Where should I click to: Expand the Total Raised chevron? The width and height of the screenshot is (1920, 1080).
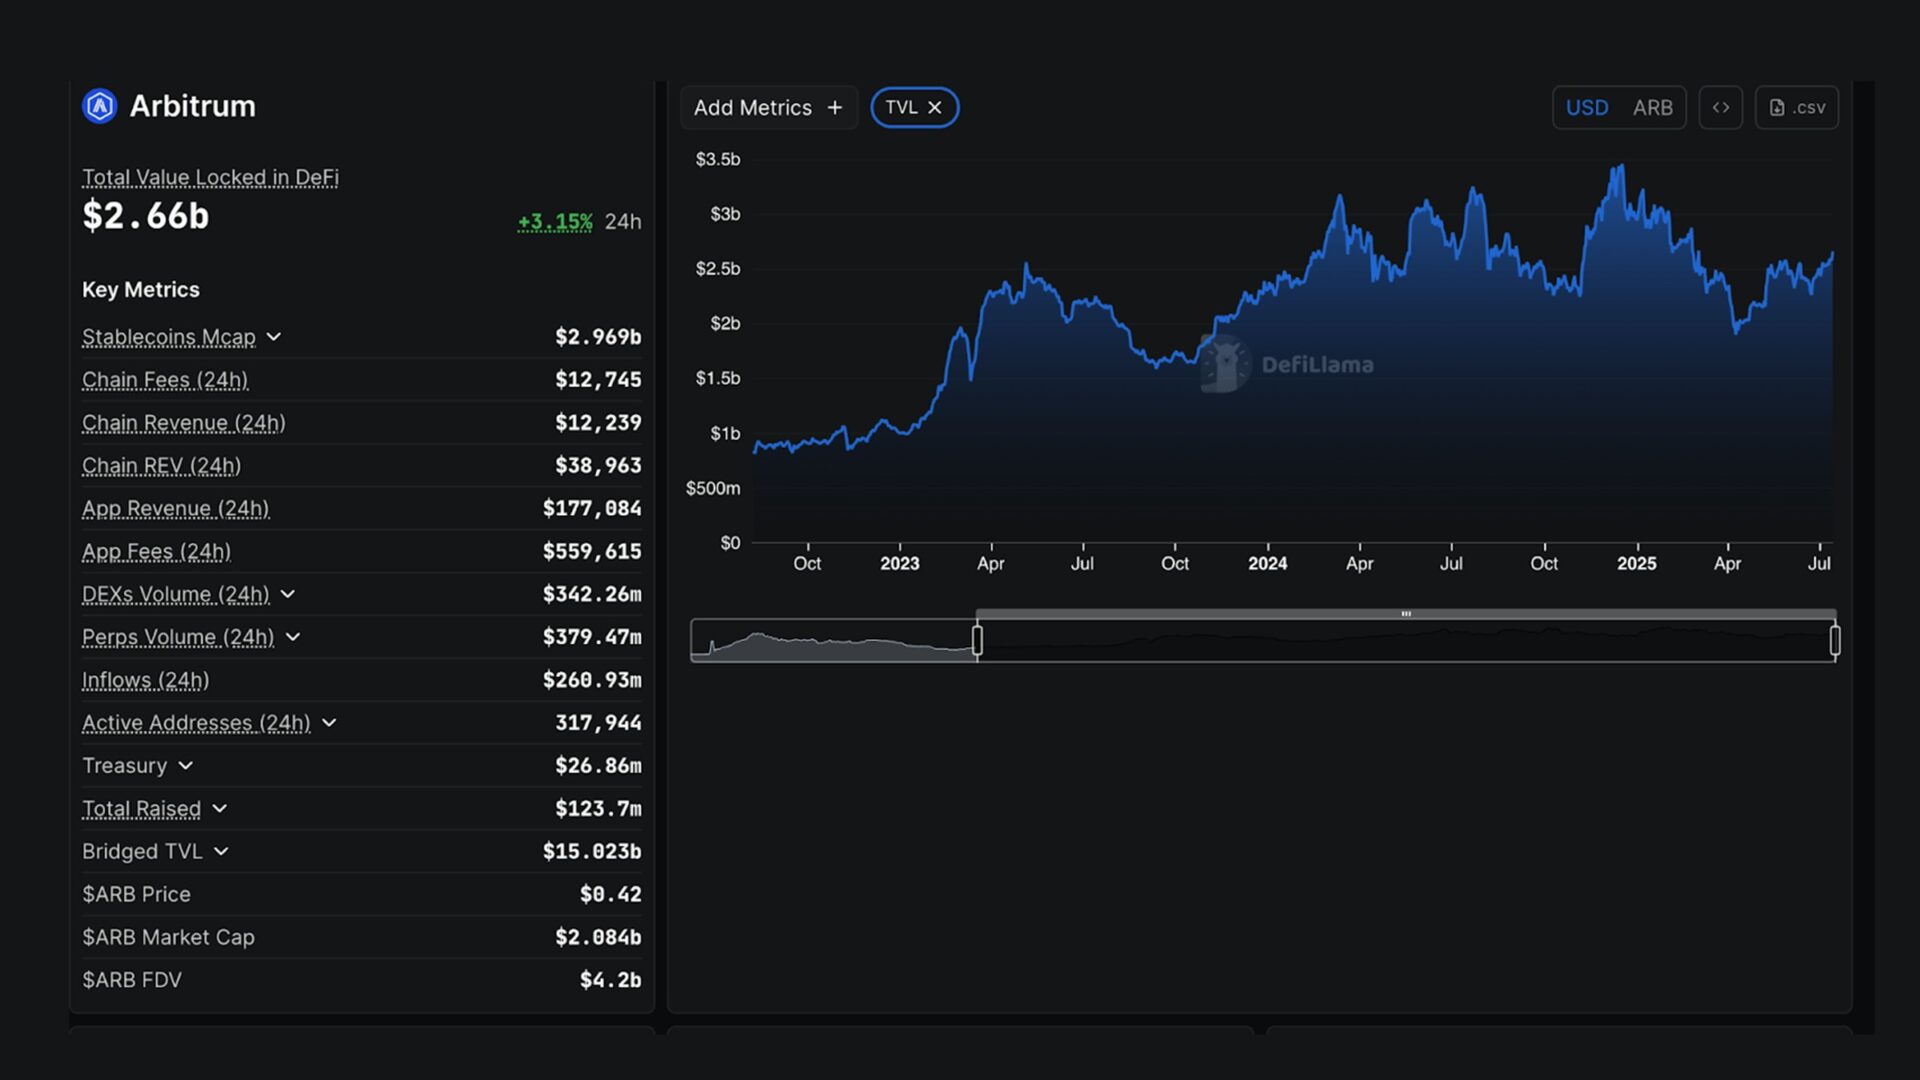(220, 809)
